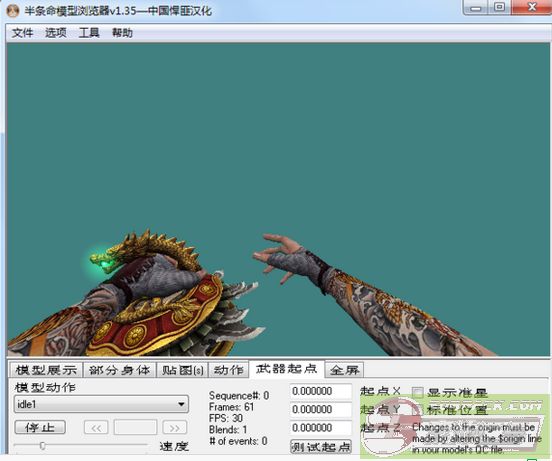Click the 'FPS: 30' text

[226, 418]
